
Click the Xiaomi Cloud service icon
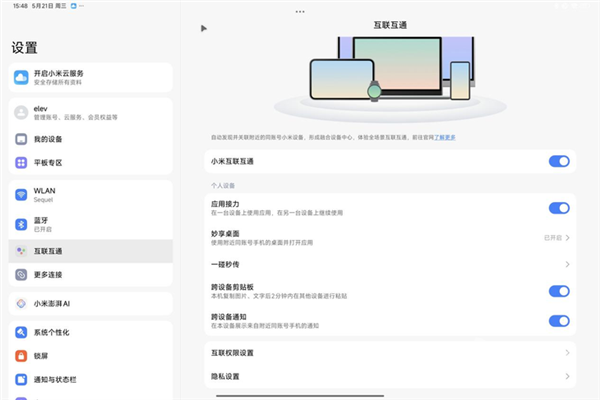tap(21, 77)
